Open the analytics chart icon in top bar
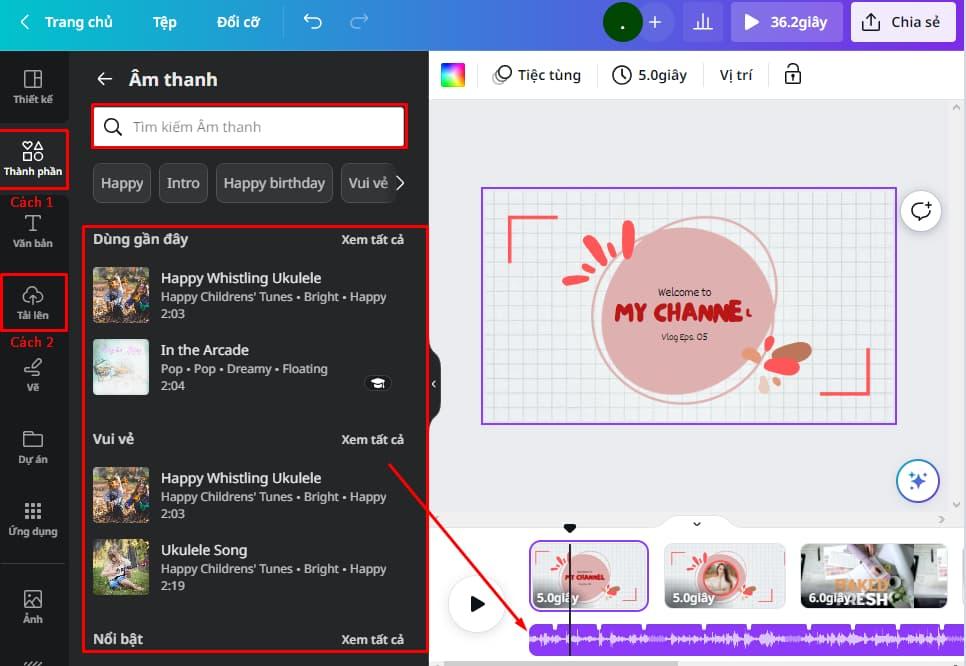The width and height of the screenshot is (966, 666). click(x=702, y=21)
